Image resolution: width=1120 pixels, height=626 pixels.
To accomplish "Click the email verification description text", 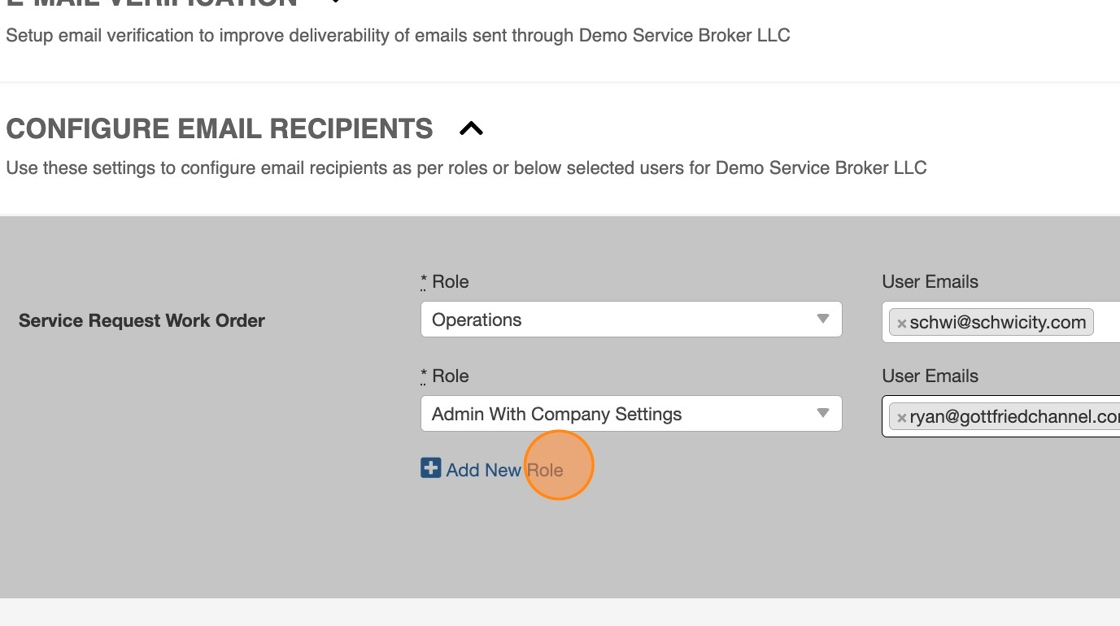I will click(x=398, y=36).
